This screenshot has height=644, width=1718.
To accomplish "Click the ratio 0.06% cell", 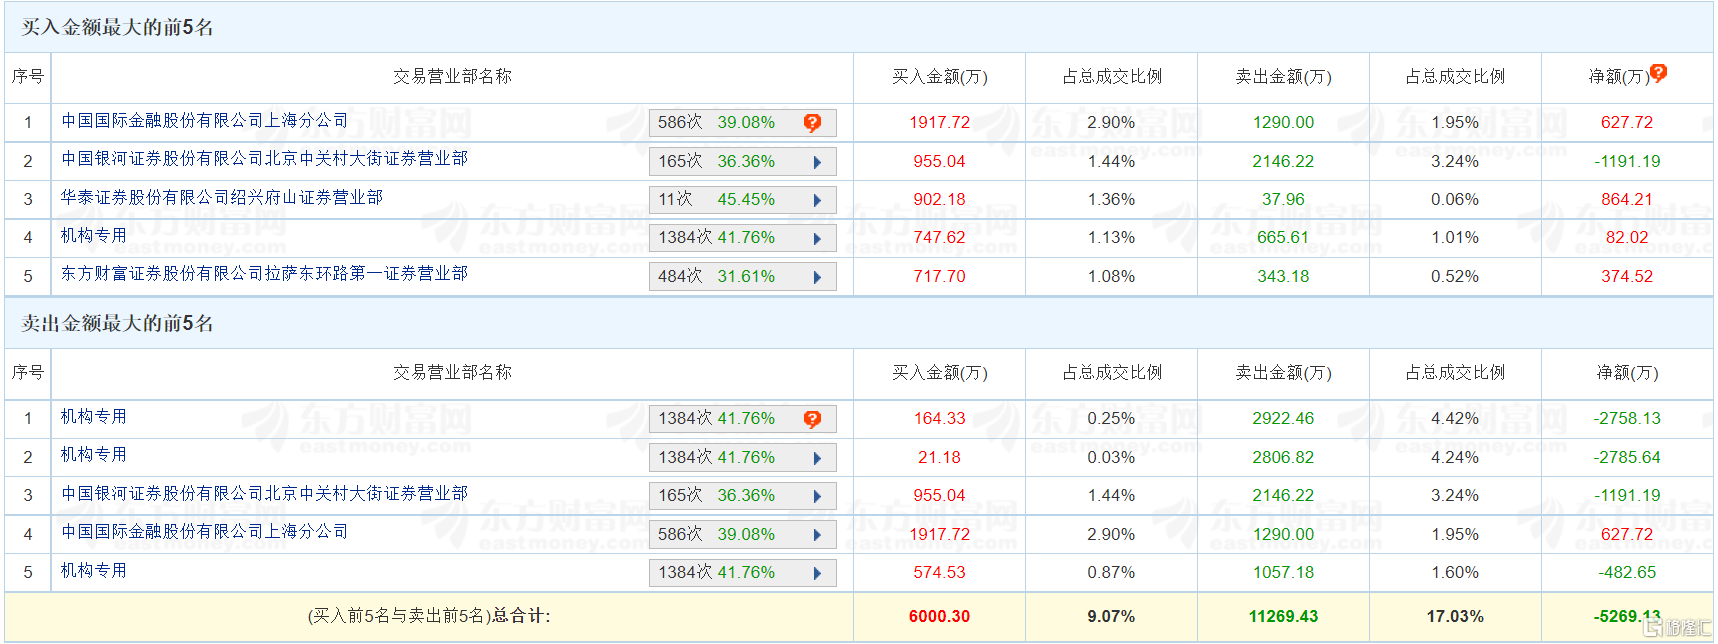I will pos(1455,199).
